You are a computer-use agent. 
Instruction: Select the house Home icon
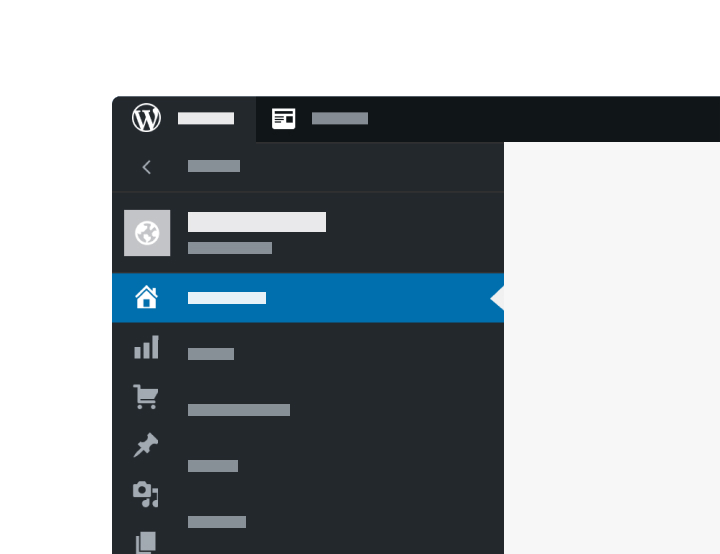click(x=146, y=297)
